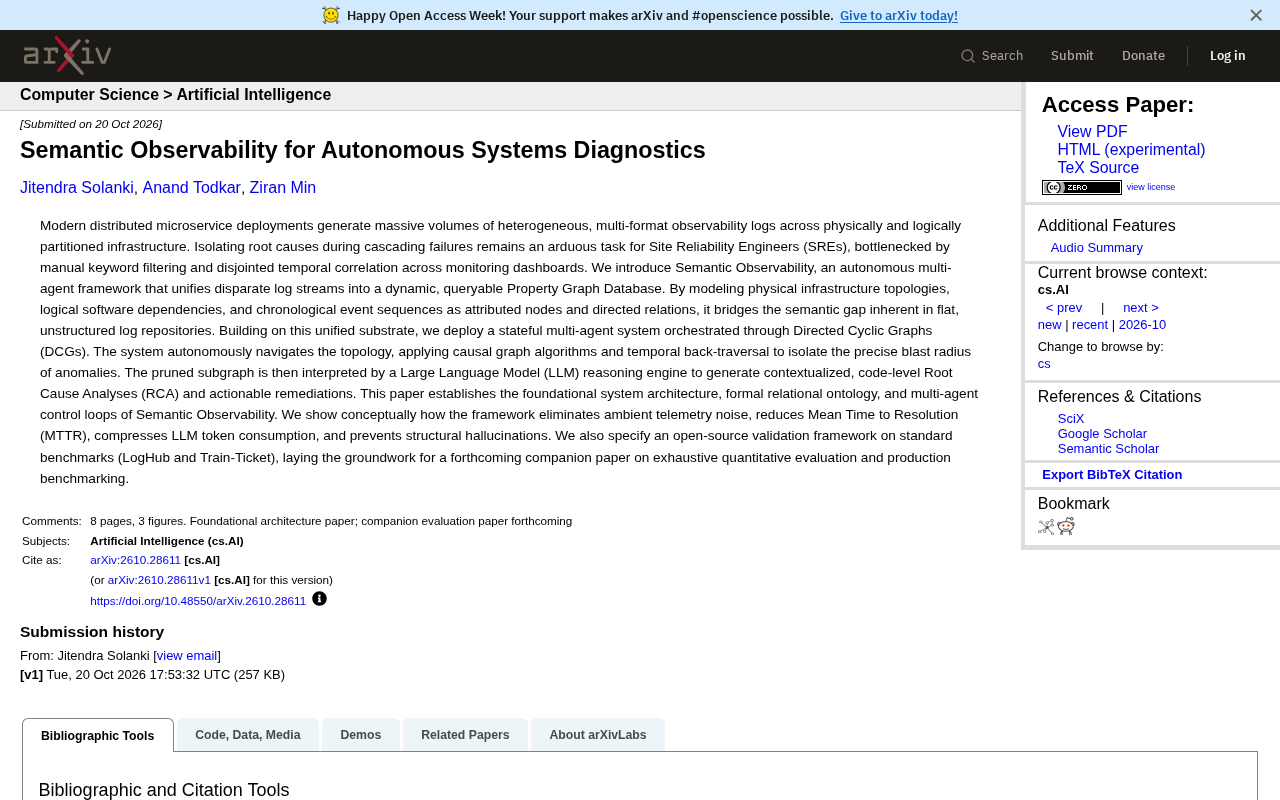Click the view email link

click(187, 656)
